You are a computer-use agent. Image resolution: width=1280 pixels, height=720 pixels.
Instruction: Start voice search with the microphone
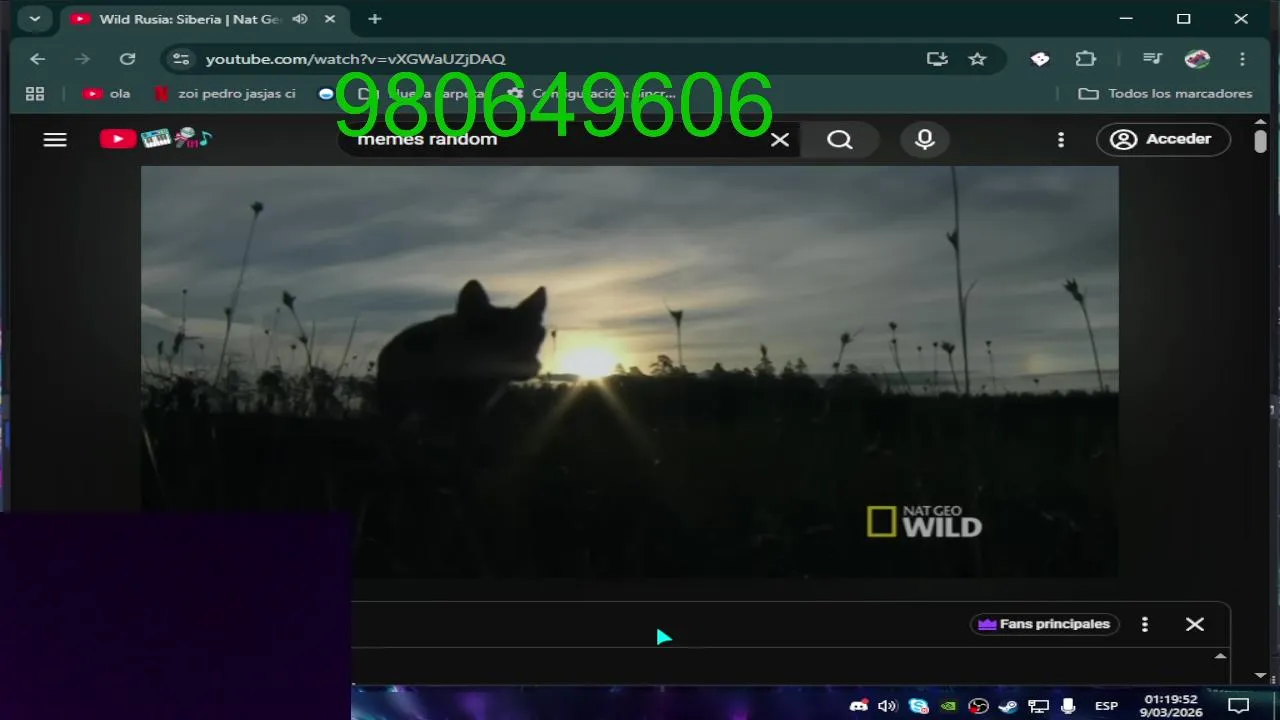click(925, 140)
